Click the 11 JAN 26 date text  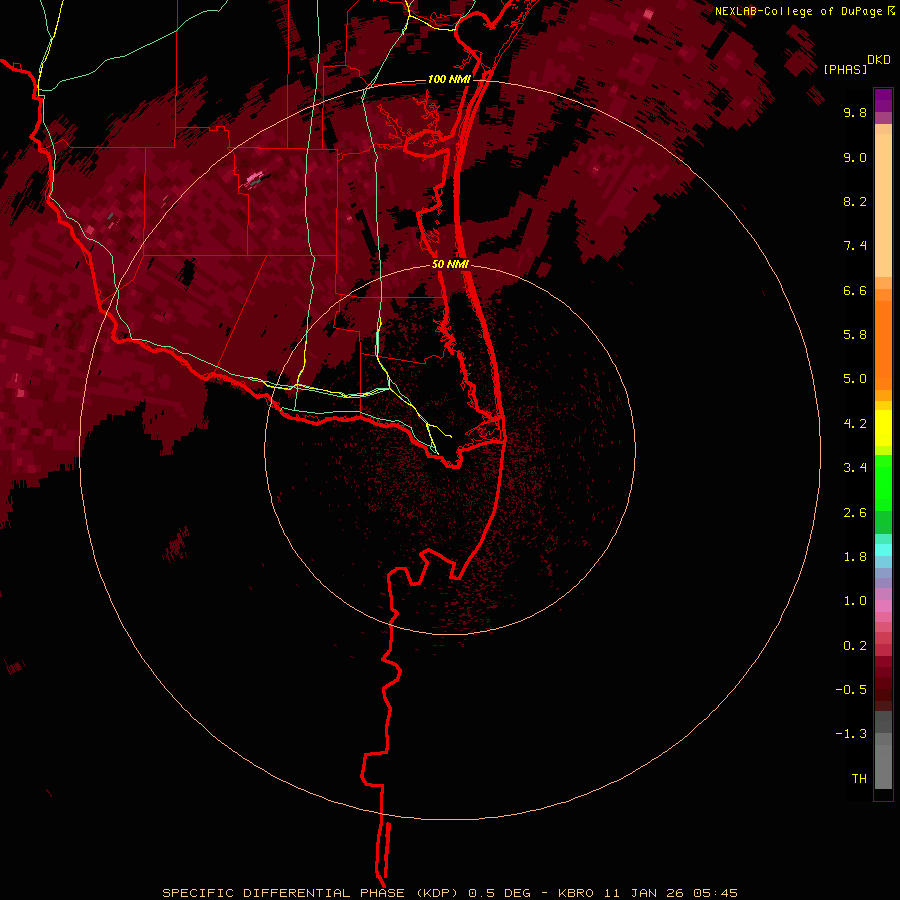click(x=644, y=893)
